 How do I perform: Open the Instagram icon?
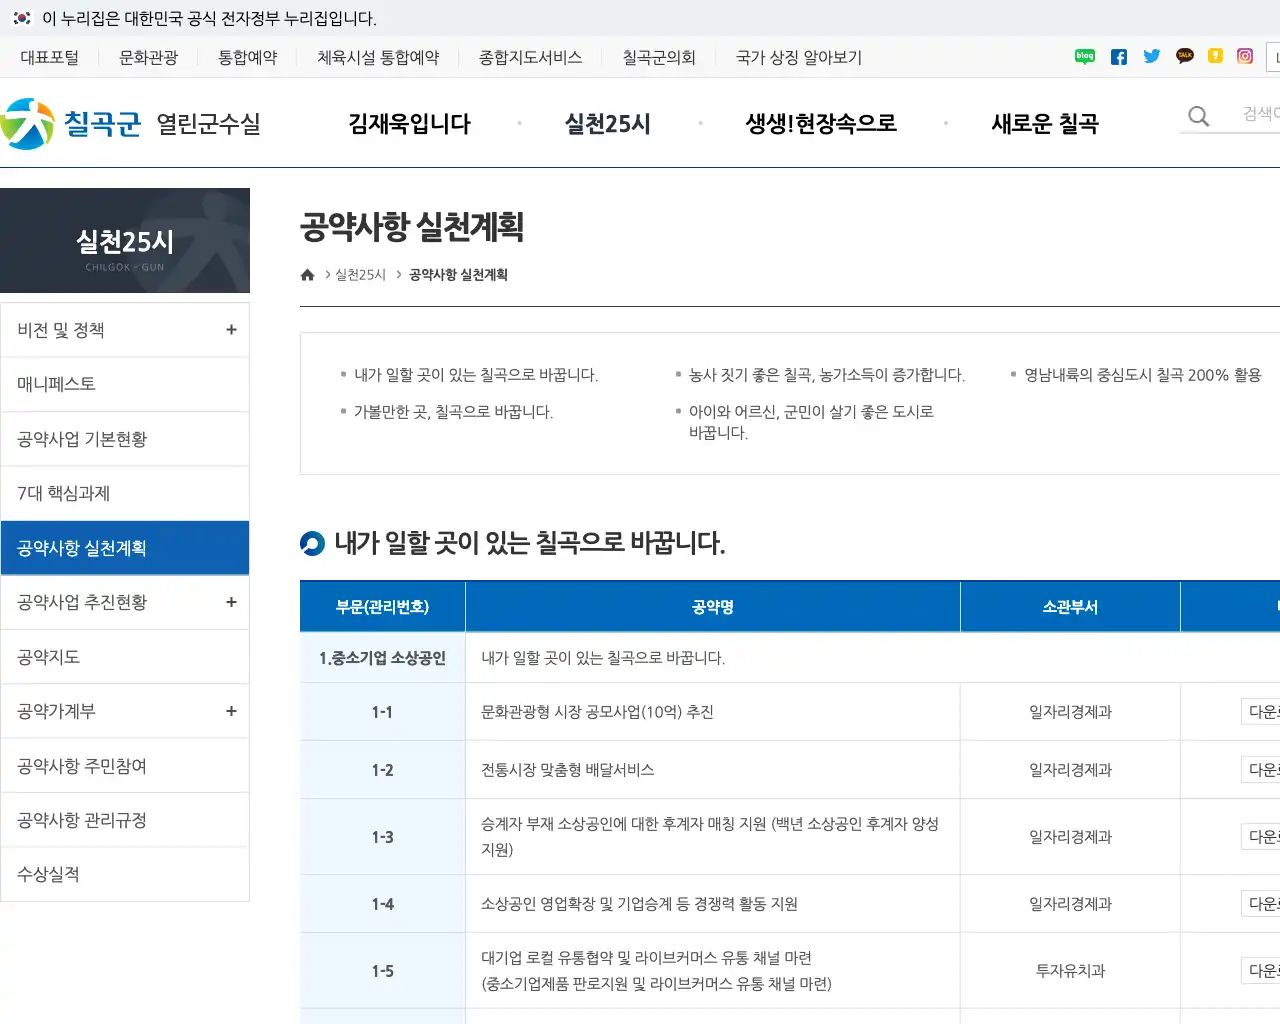tap(1245, 57)
